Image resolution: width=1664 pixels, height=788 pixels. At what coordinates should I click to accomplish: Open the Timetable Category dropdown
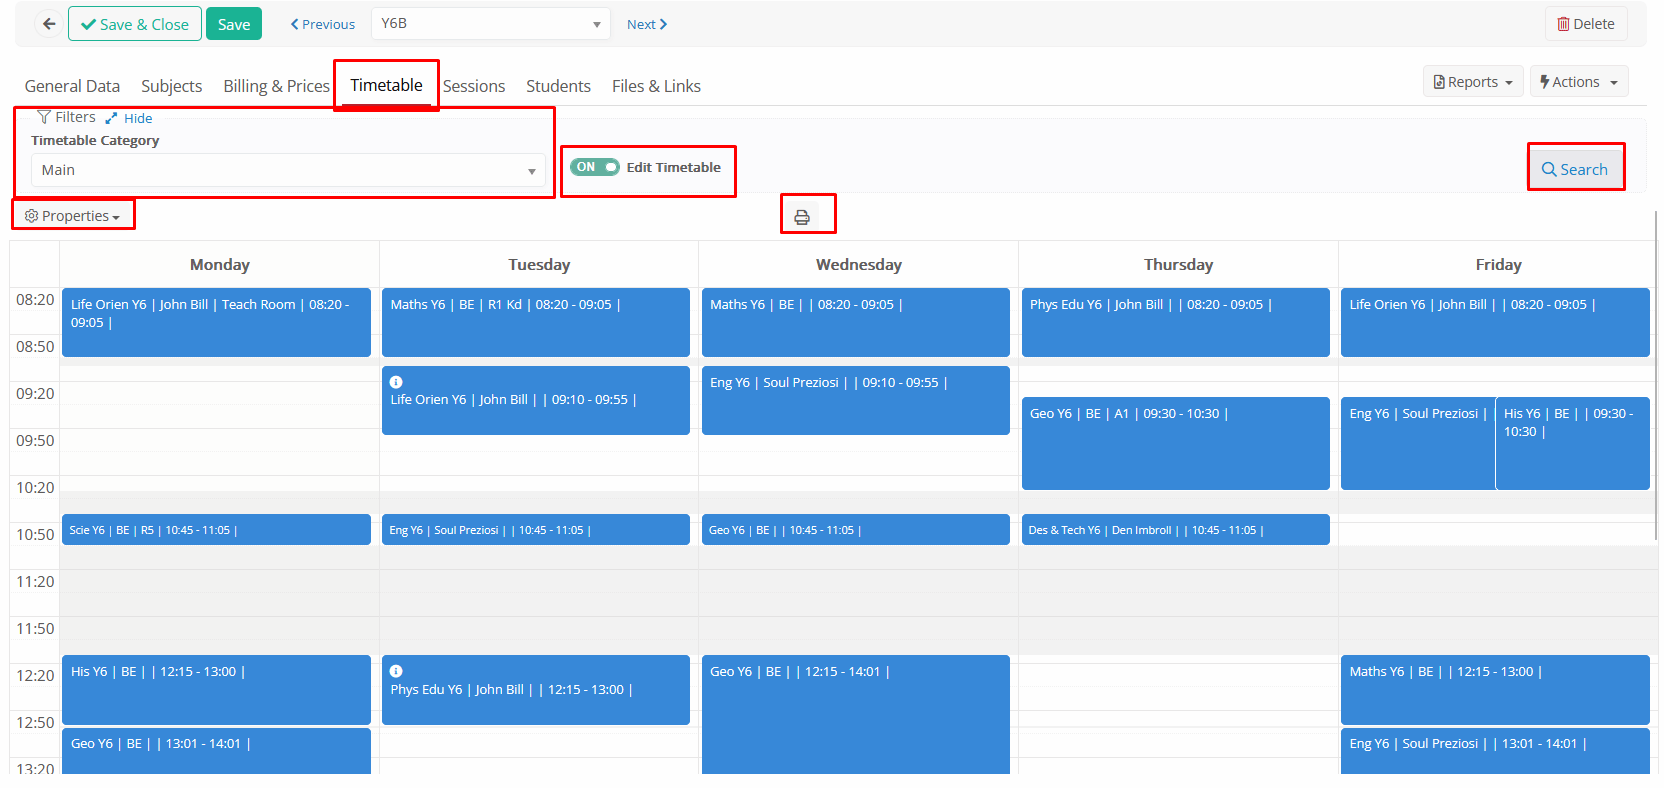point(288,170)
